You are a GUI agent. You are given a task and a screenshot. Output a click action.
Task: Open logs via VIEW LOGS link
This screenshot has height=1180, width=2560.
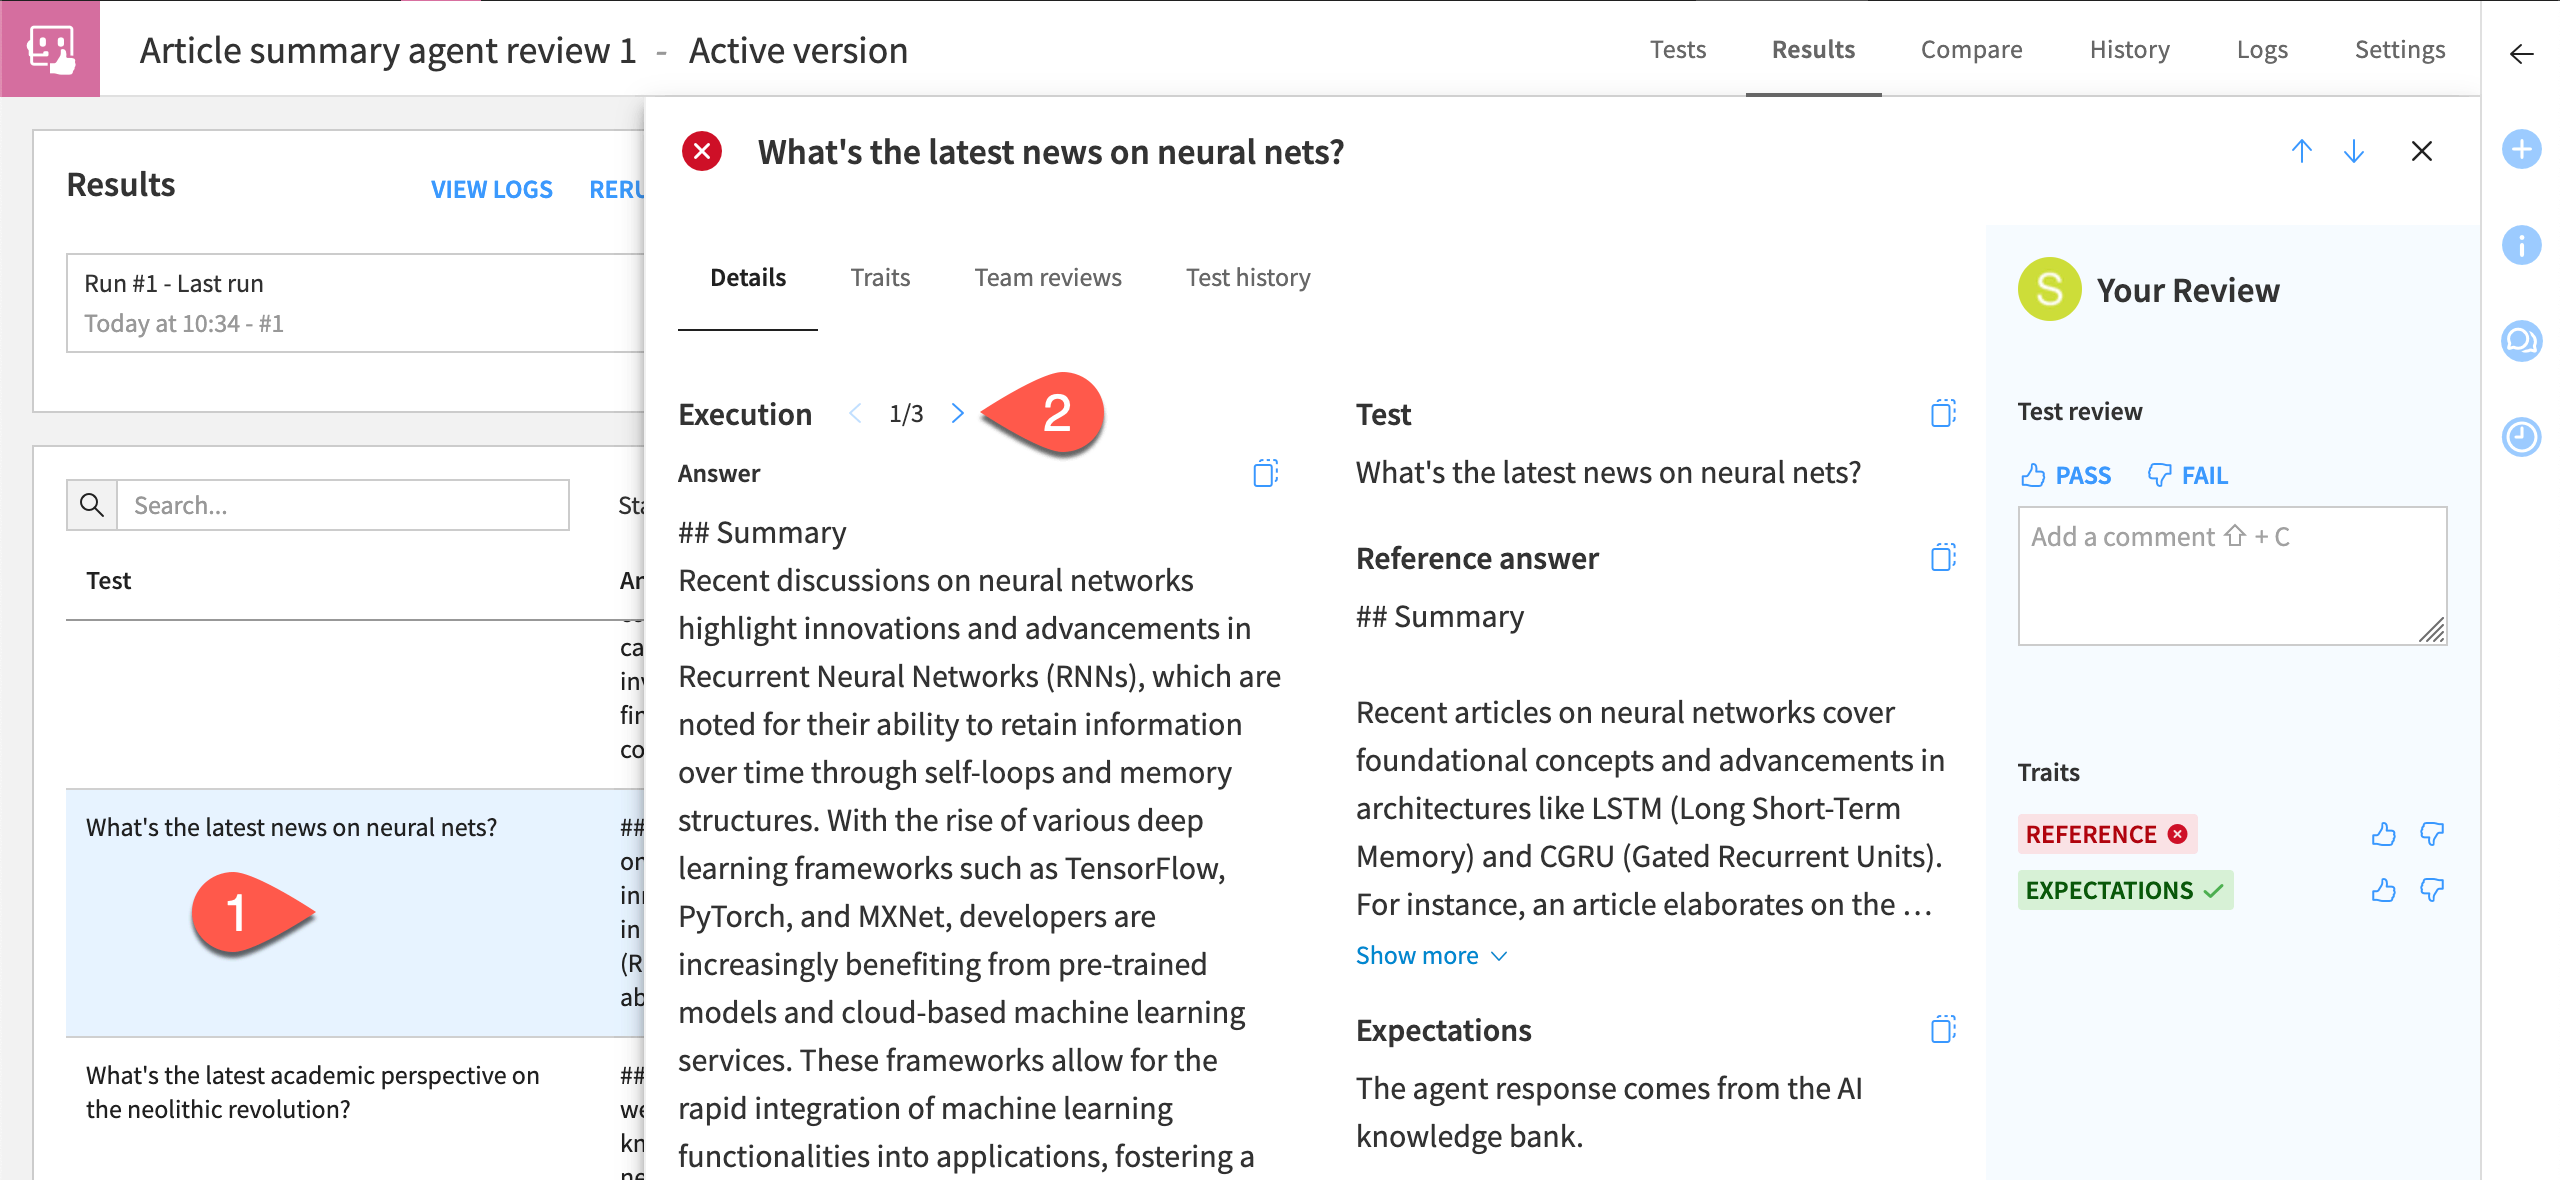tap(491, 189)
